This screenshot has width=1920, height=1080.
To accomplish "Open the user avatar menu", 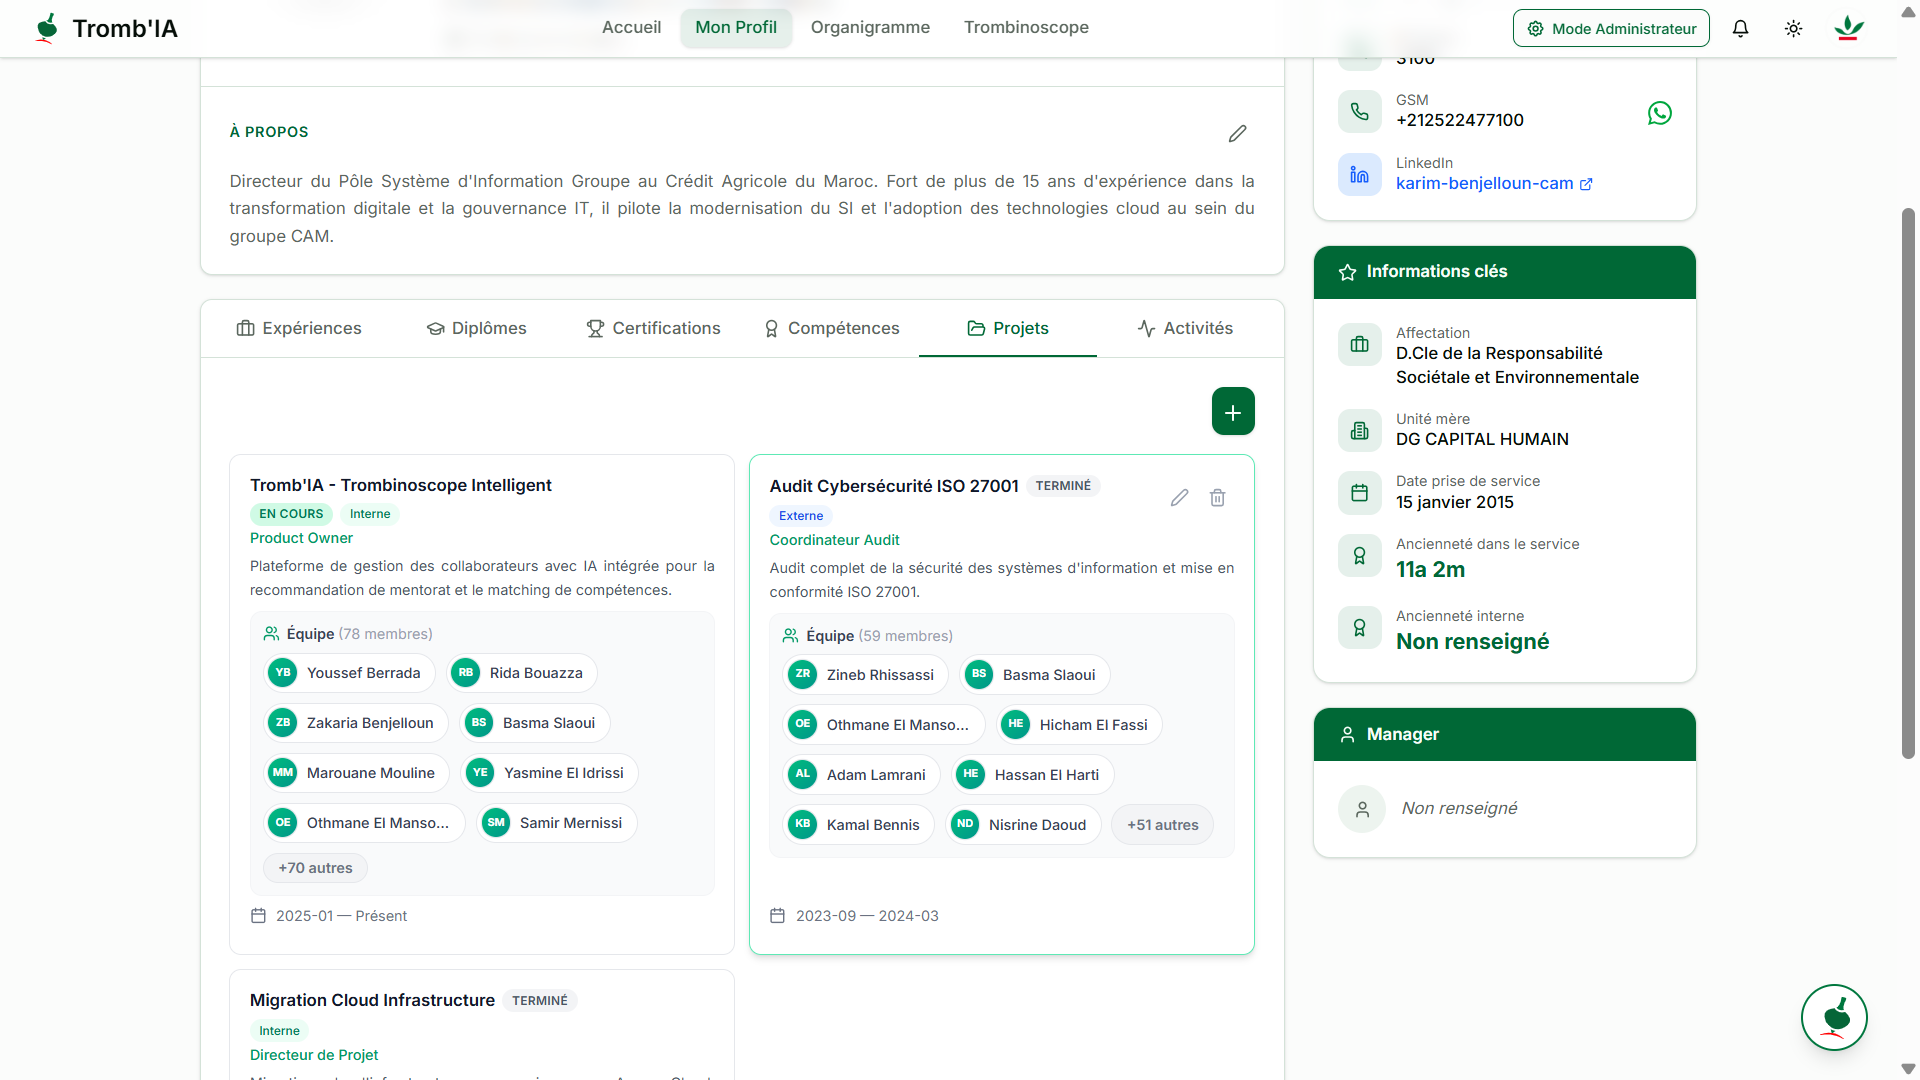I will point(1848,28).
